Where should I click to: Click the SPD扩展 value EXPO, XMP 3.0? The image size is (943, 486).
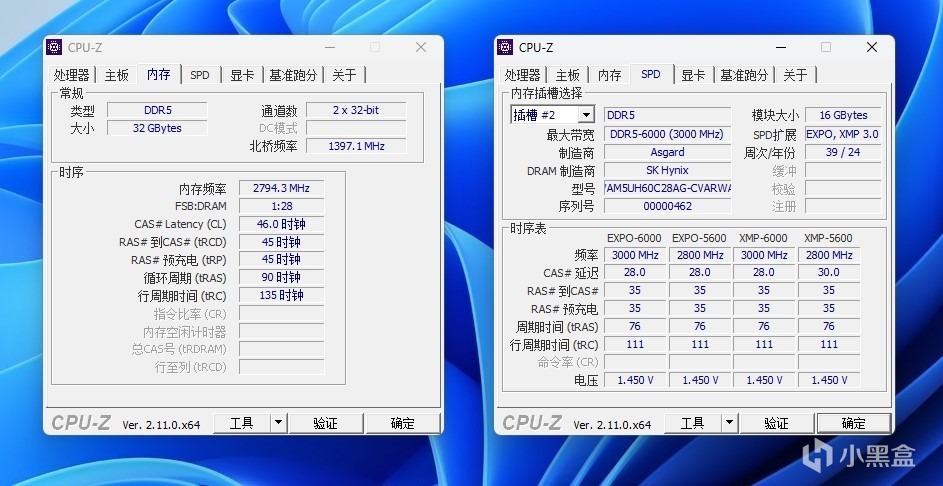click(843, 134)
